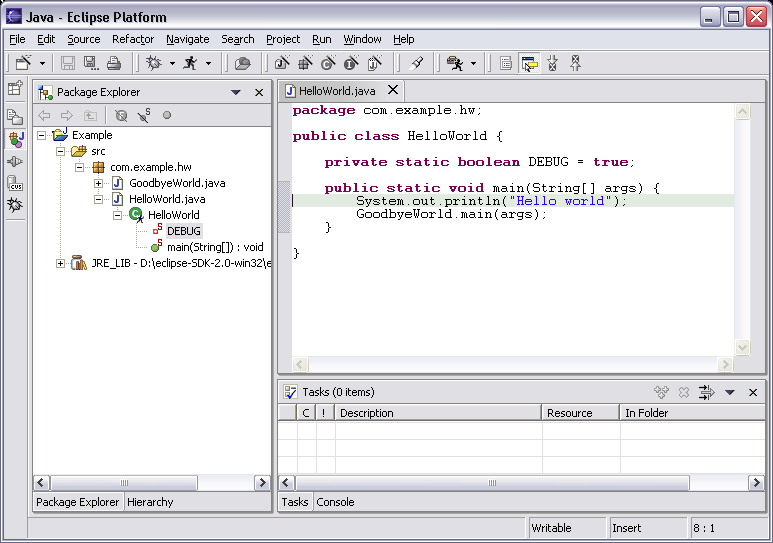
Task: Switch to the Hierarchy tab
Action: point(150,502)
